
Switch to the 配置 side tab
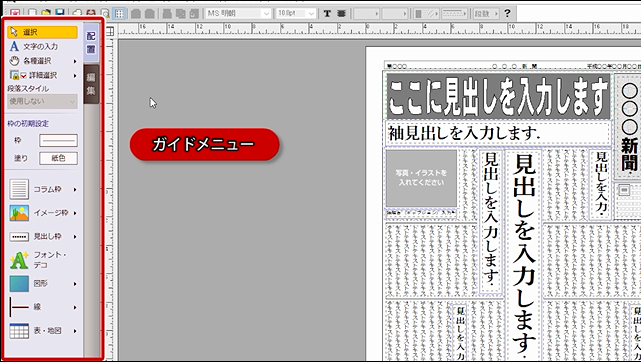pos(91,42)
